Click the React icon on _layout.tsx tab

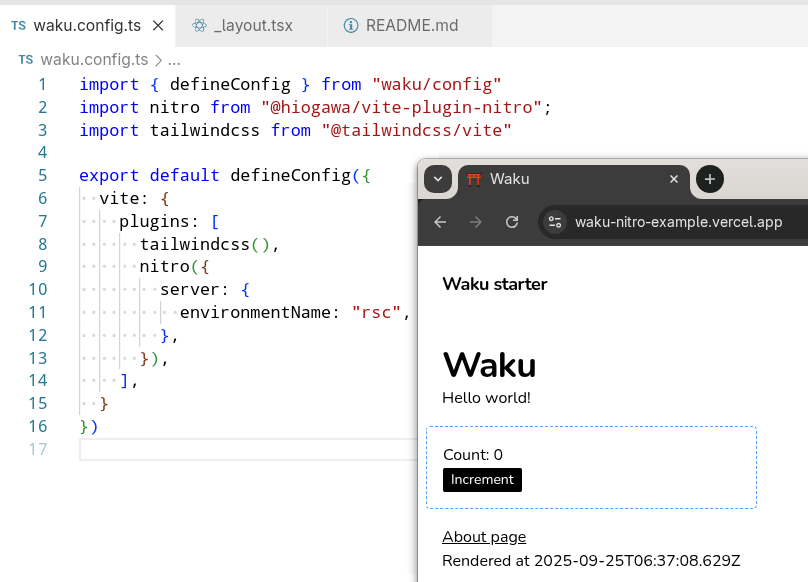click(199, 25)
